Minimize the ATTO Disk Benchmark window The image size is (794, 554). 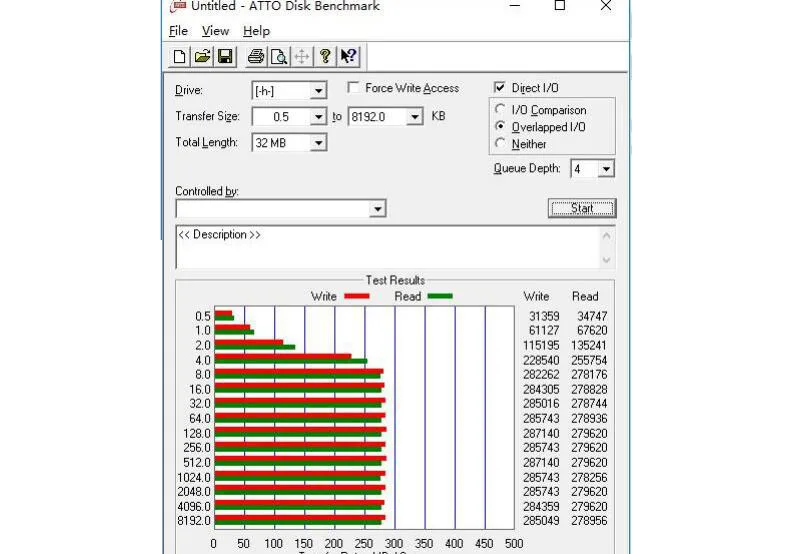(x=514, y=6)
